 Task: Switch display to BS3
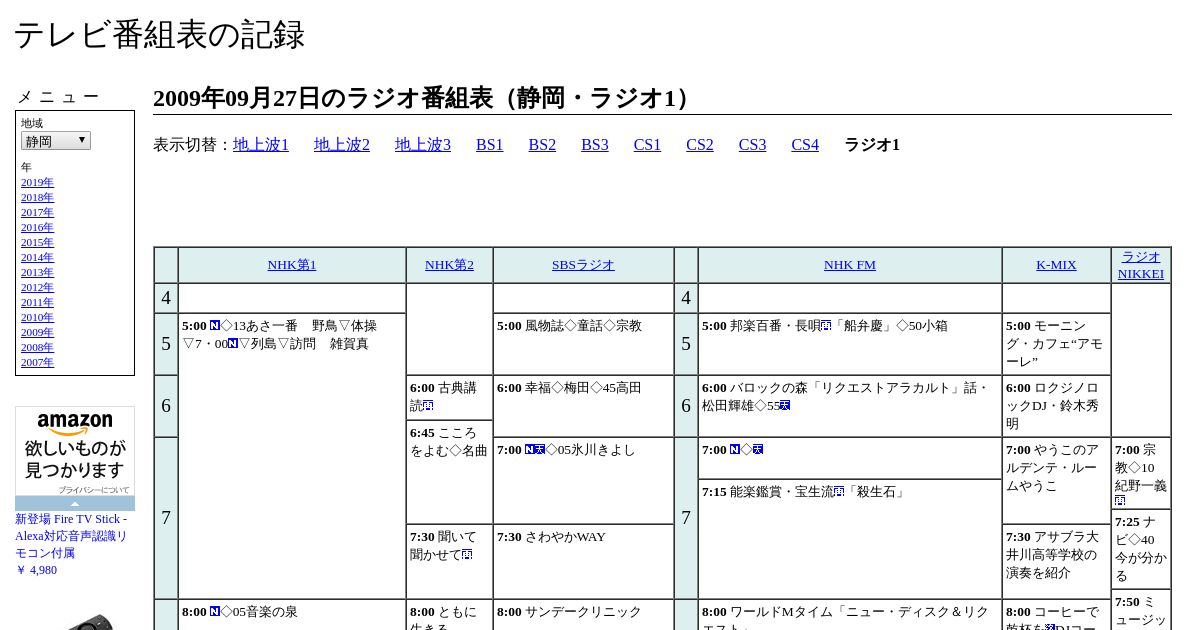[x=595, y=145]
